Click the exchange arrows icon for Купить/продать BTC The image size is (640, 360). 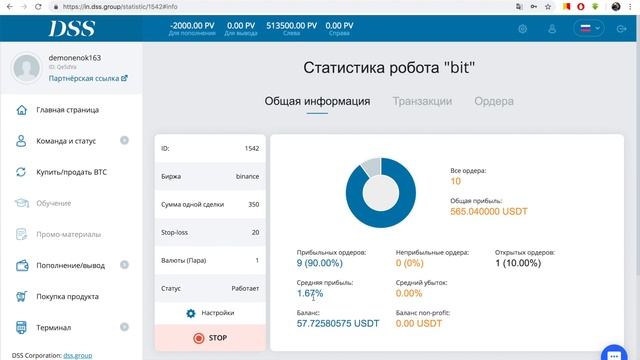pyautogui.click(x=21, y=172)
